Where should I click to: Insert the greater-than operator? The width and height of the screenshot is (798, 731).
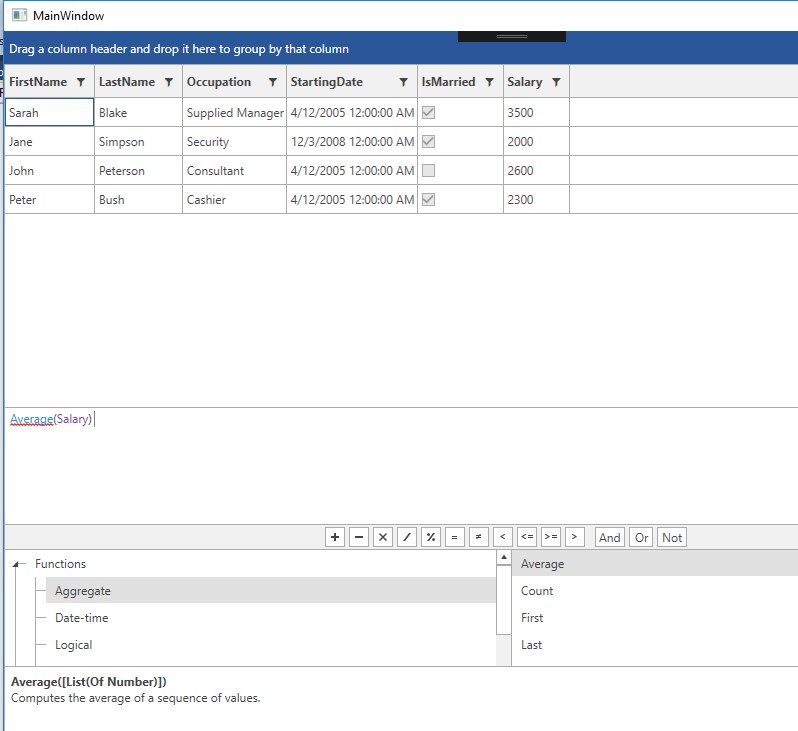coord(575,537)
